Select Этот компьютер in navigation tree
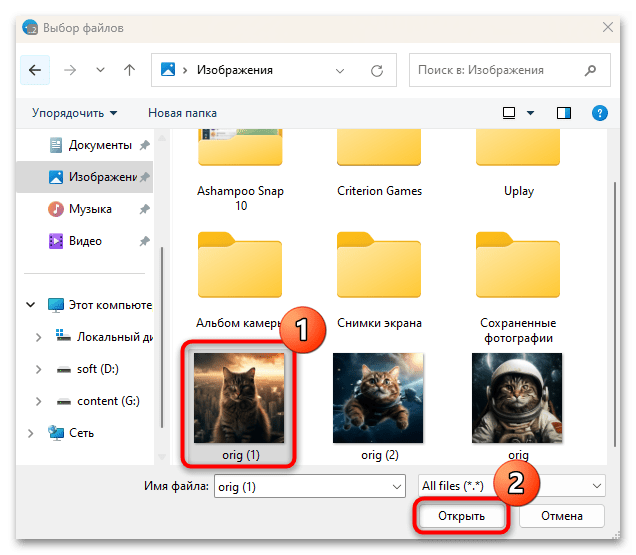This screenshot has height=555, width=636. pos(100,305)
